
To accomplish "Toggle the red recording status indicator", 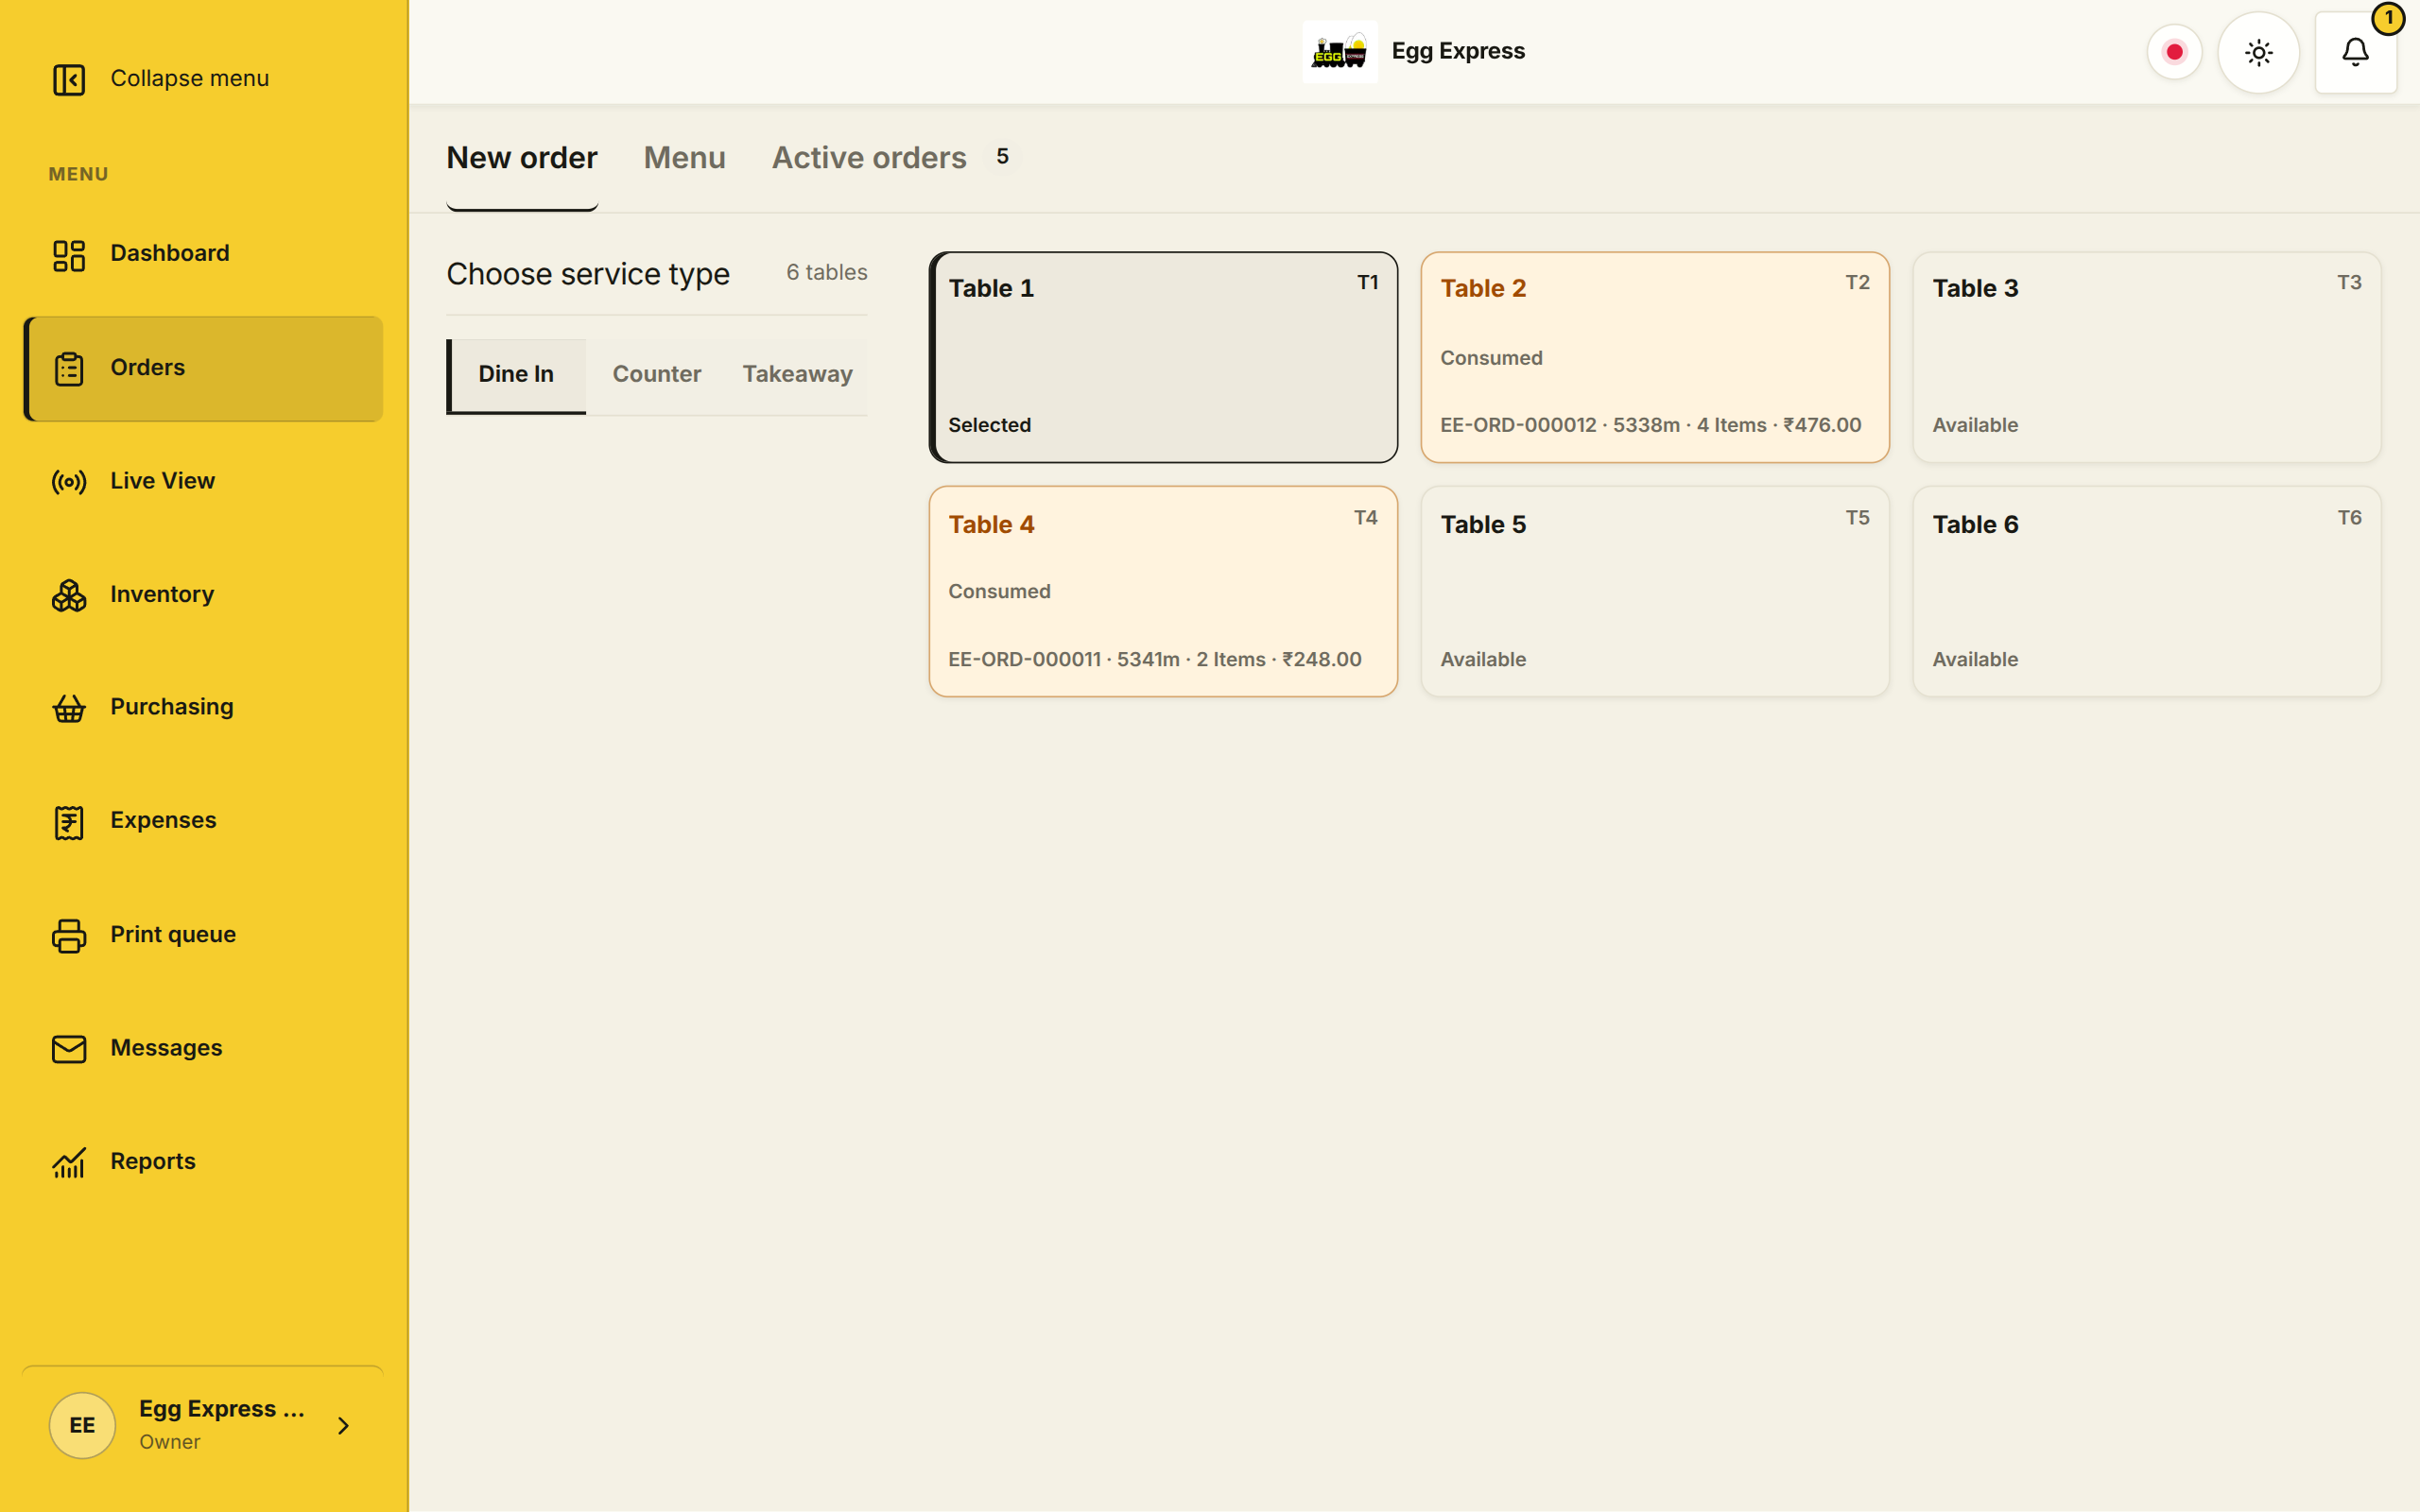I will coord(2174,52).
